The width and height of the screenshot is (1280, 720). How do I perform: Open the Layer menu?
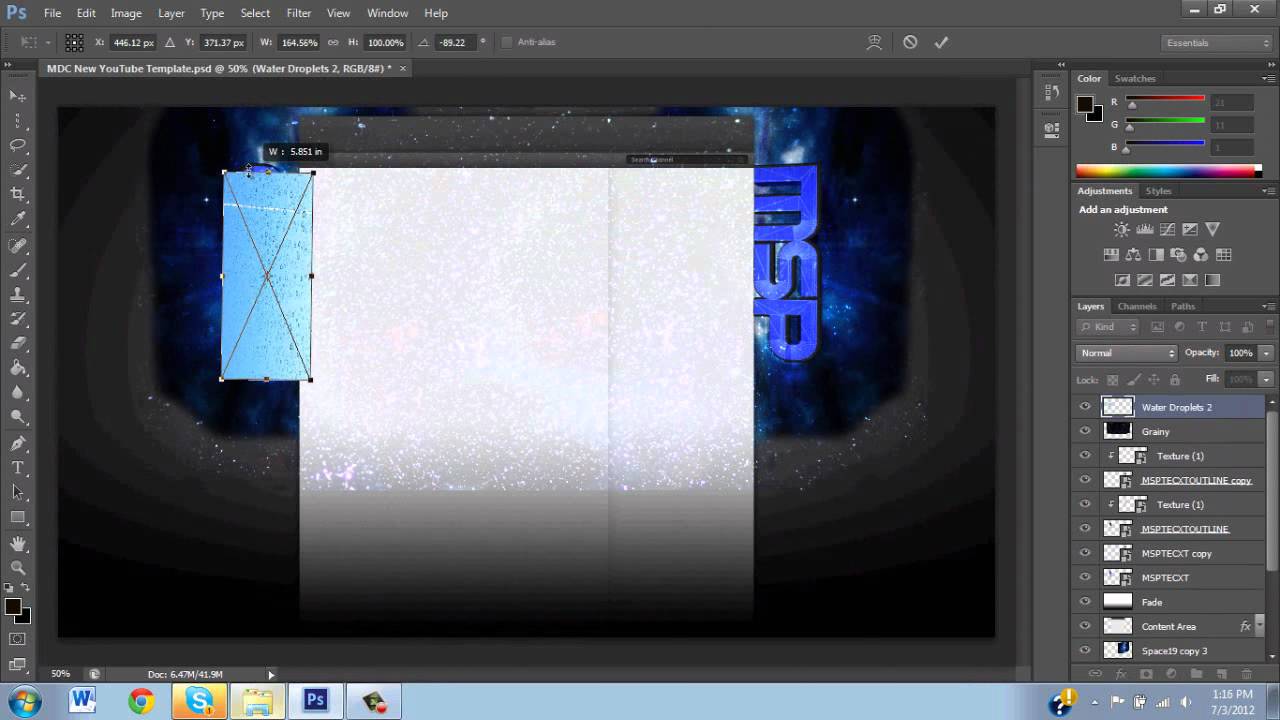pos(171,13)
